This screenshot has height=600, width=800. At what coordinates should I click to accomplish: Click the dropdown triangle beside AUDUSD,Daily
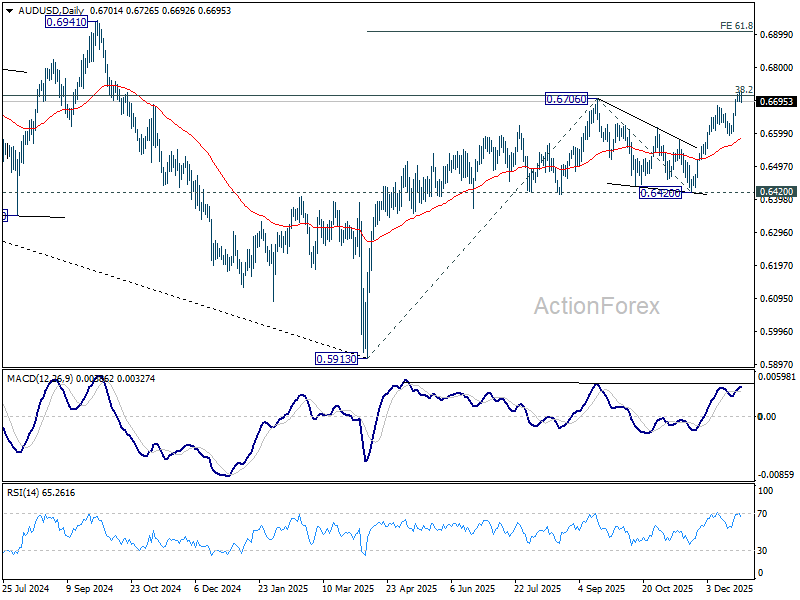pyautogui.click(x=10, y=11)
